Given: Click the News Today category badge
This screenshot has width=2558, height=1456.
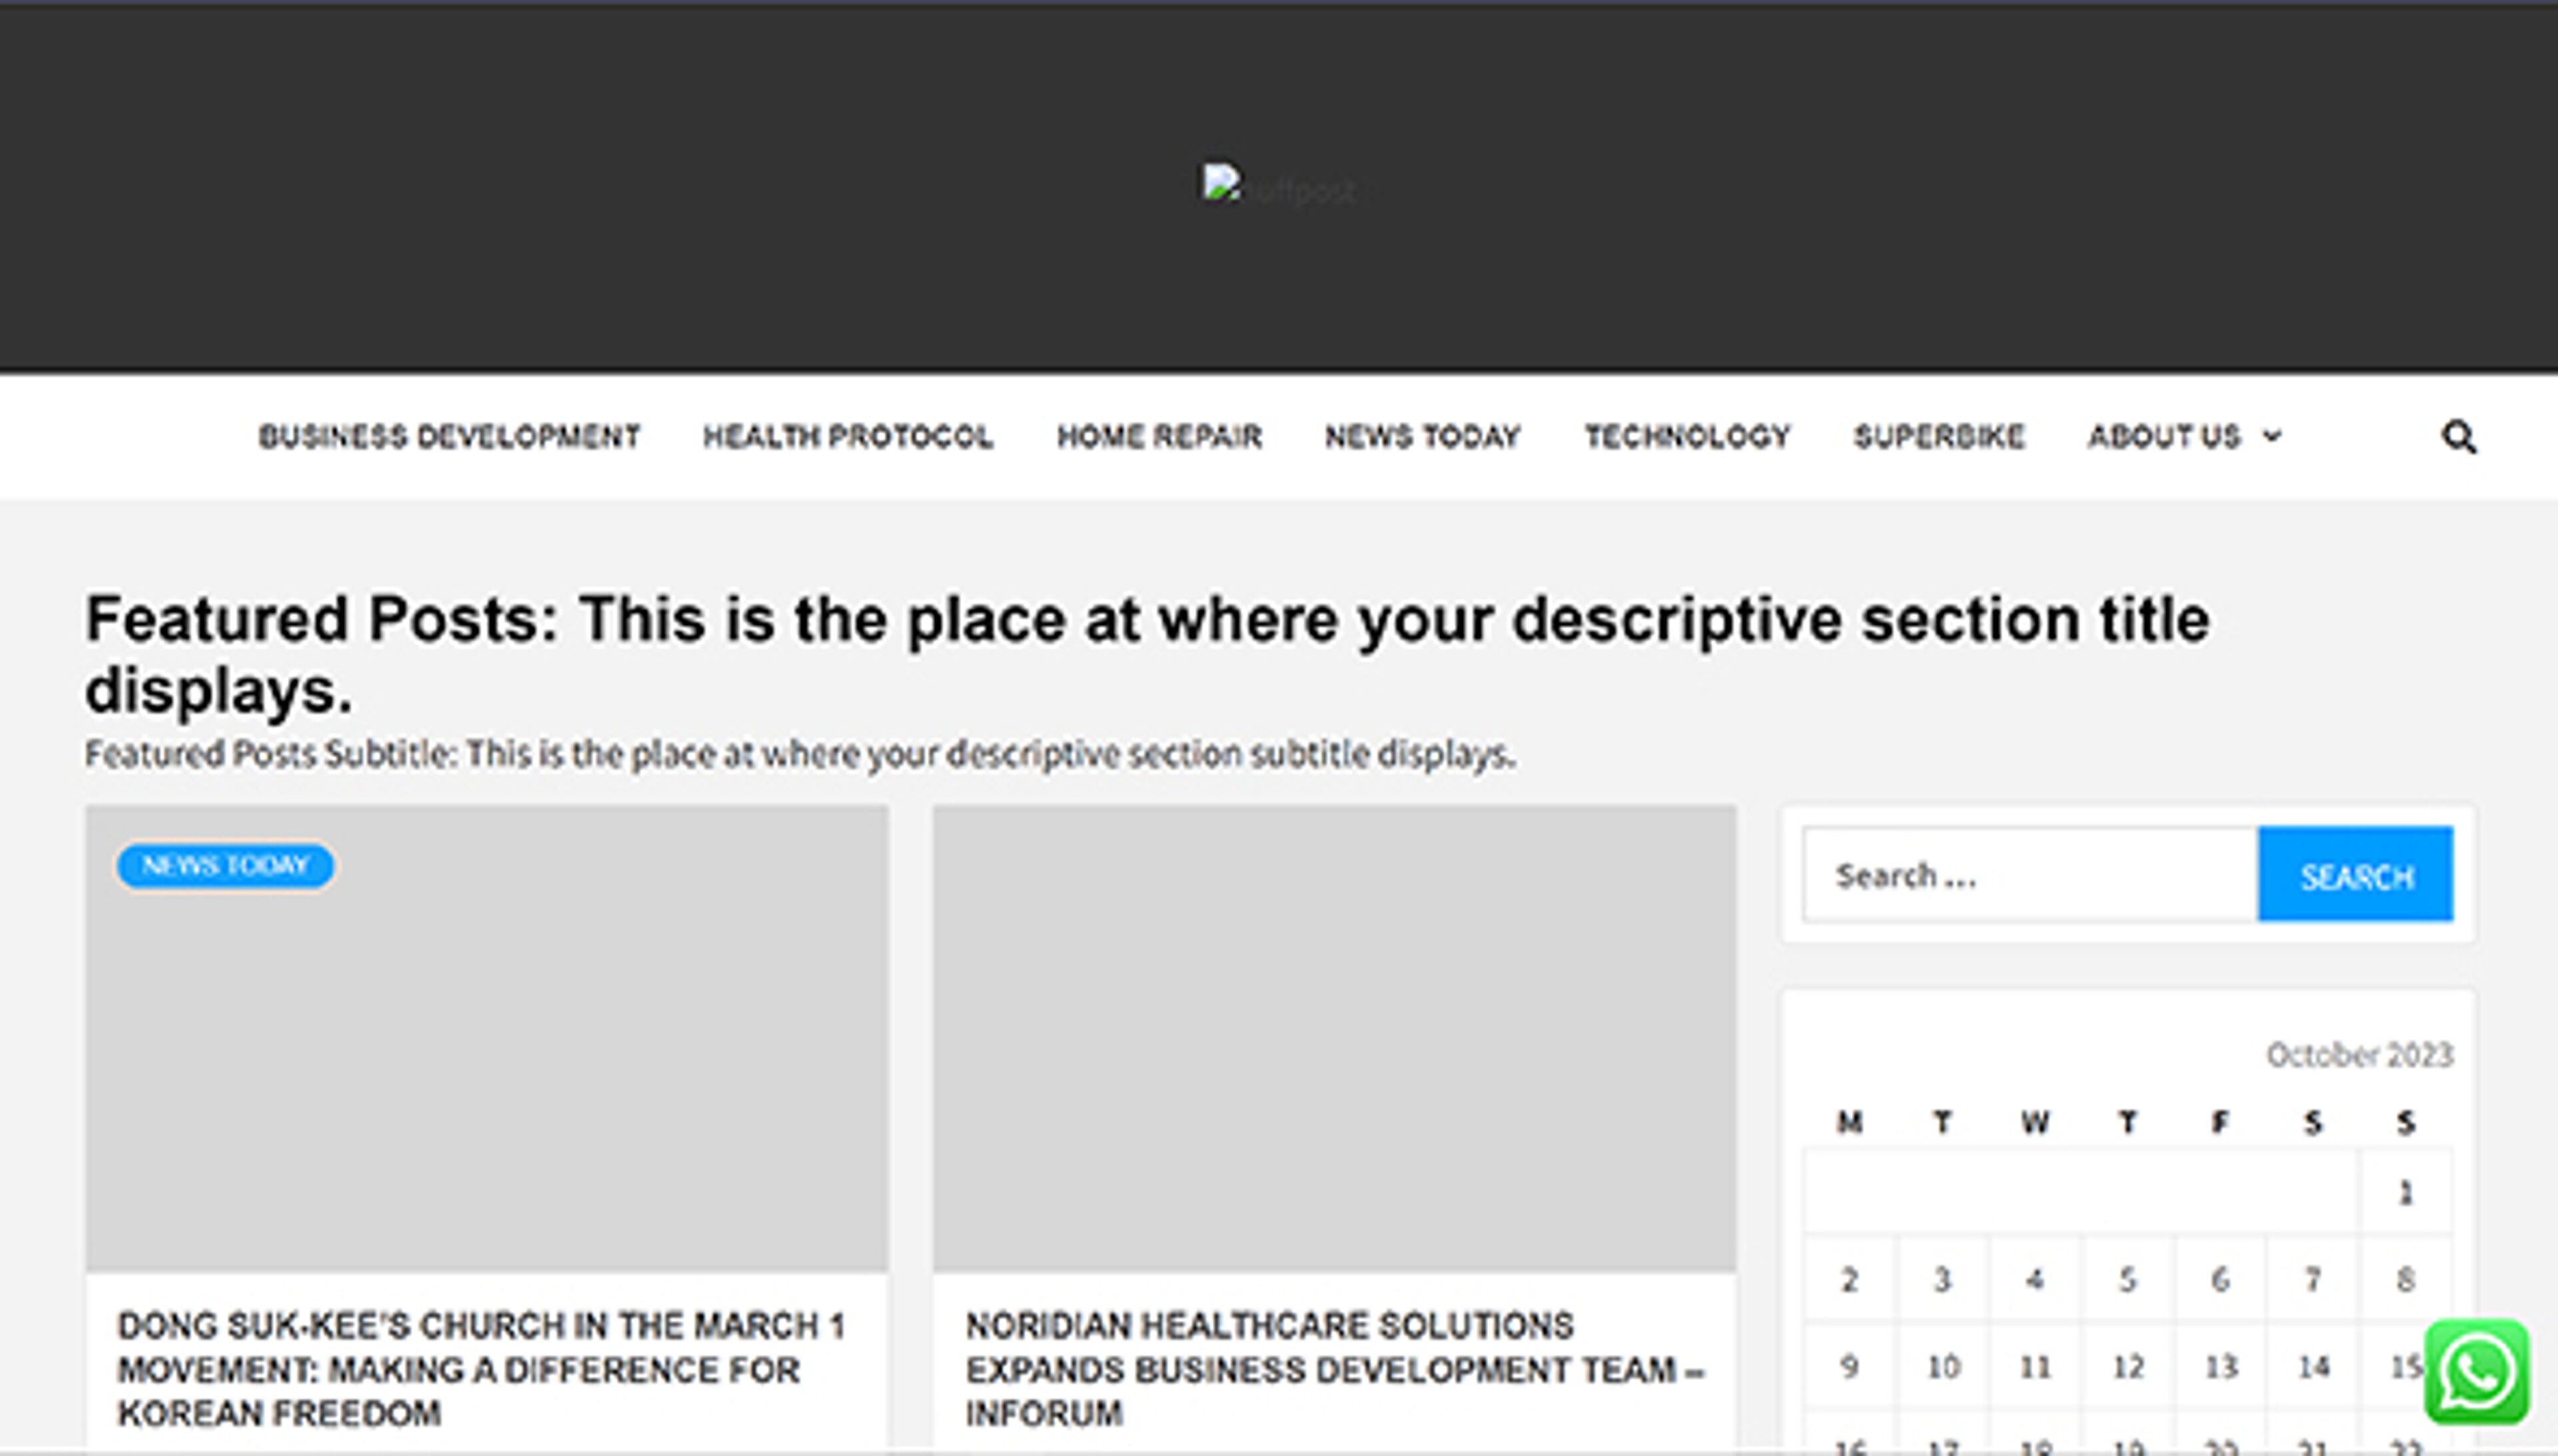Looking at the screenshot, I should click(x=225, y=865).
